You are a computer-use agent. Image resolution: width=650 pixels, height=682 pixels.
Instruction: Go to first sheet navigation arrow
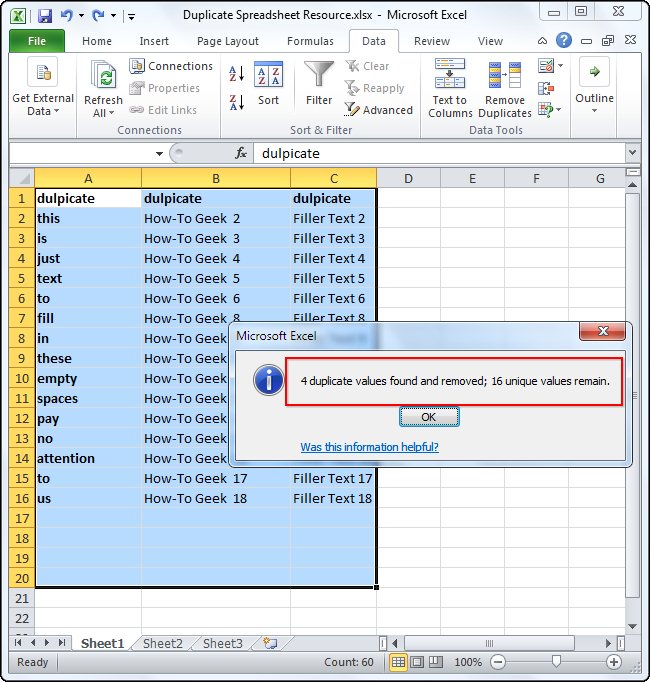18,643
